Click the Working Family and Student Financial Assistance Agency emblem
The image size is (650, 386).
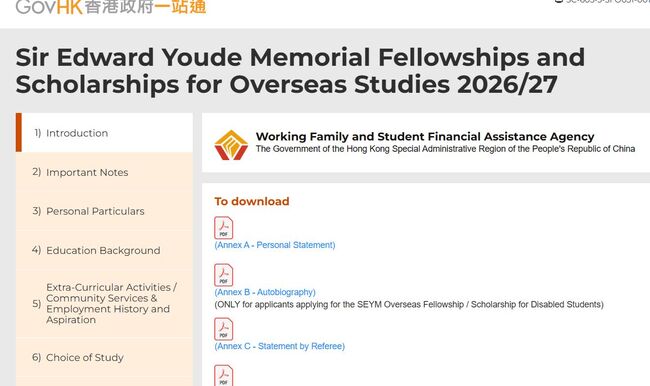point(231,145)
